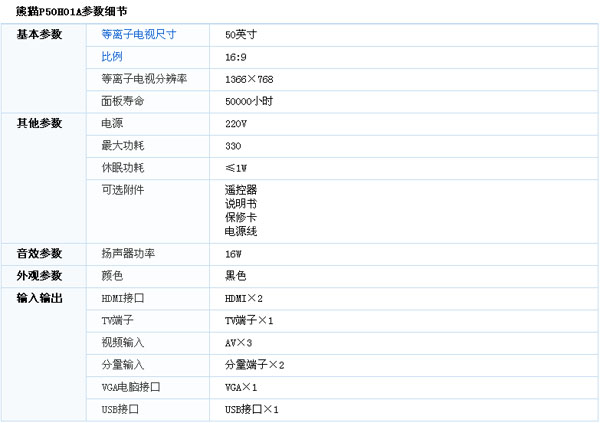The width and height of the screenshot is (600, 423).
Task: Select the value 1366×768
Action: pyautogui.click(x=249, y=80)
